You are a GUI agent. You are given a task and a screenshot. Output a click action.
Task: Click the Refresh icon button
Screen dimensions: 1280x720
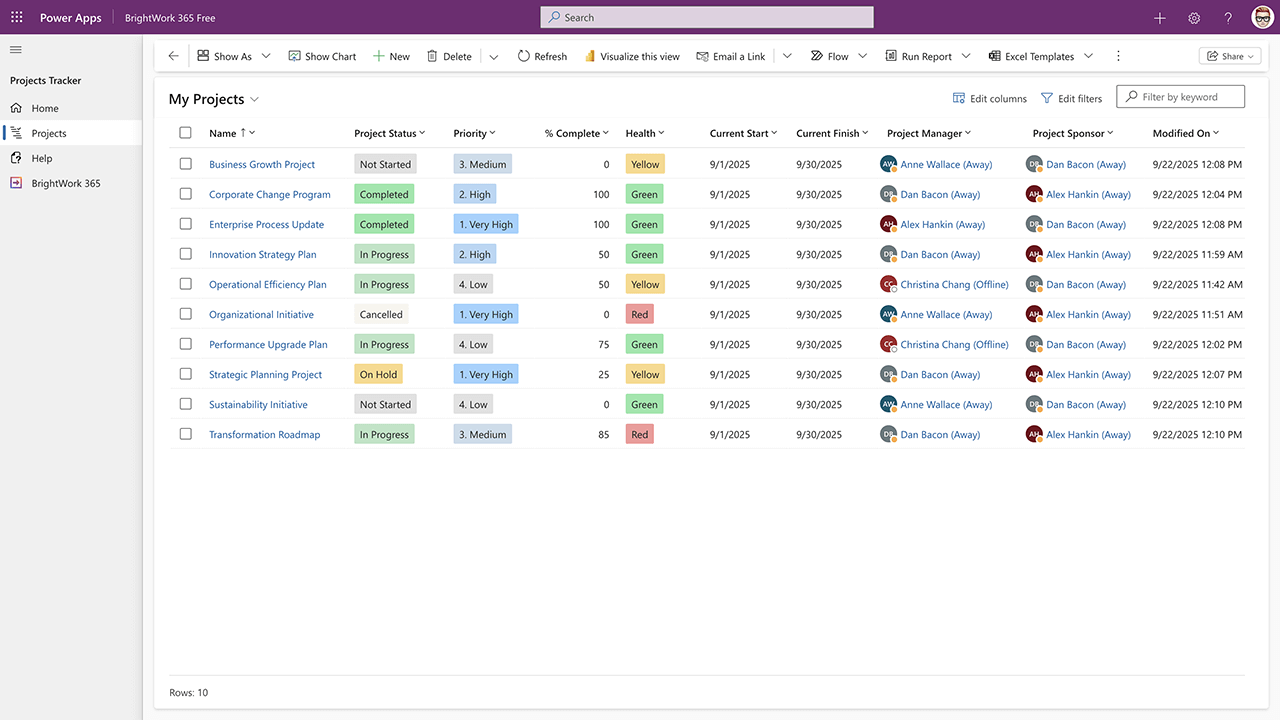(523, 56)
